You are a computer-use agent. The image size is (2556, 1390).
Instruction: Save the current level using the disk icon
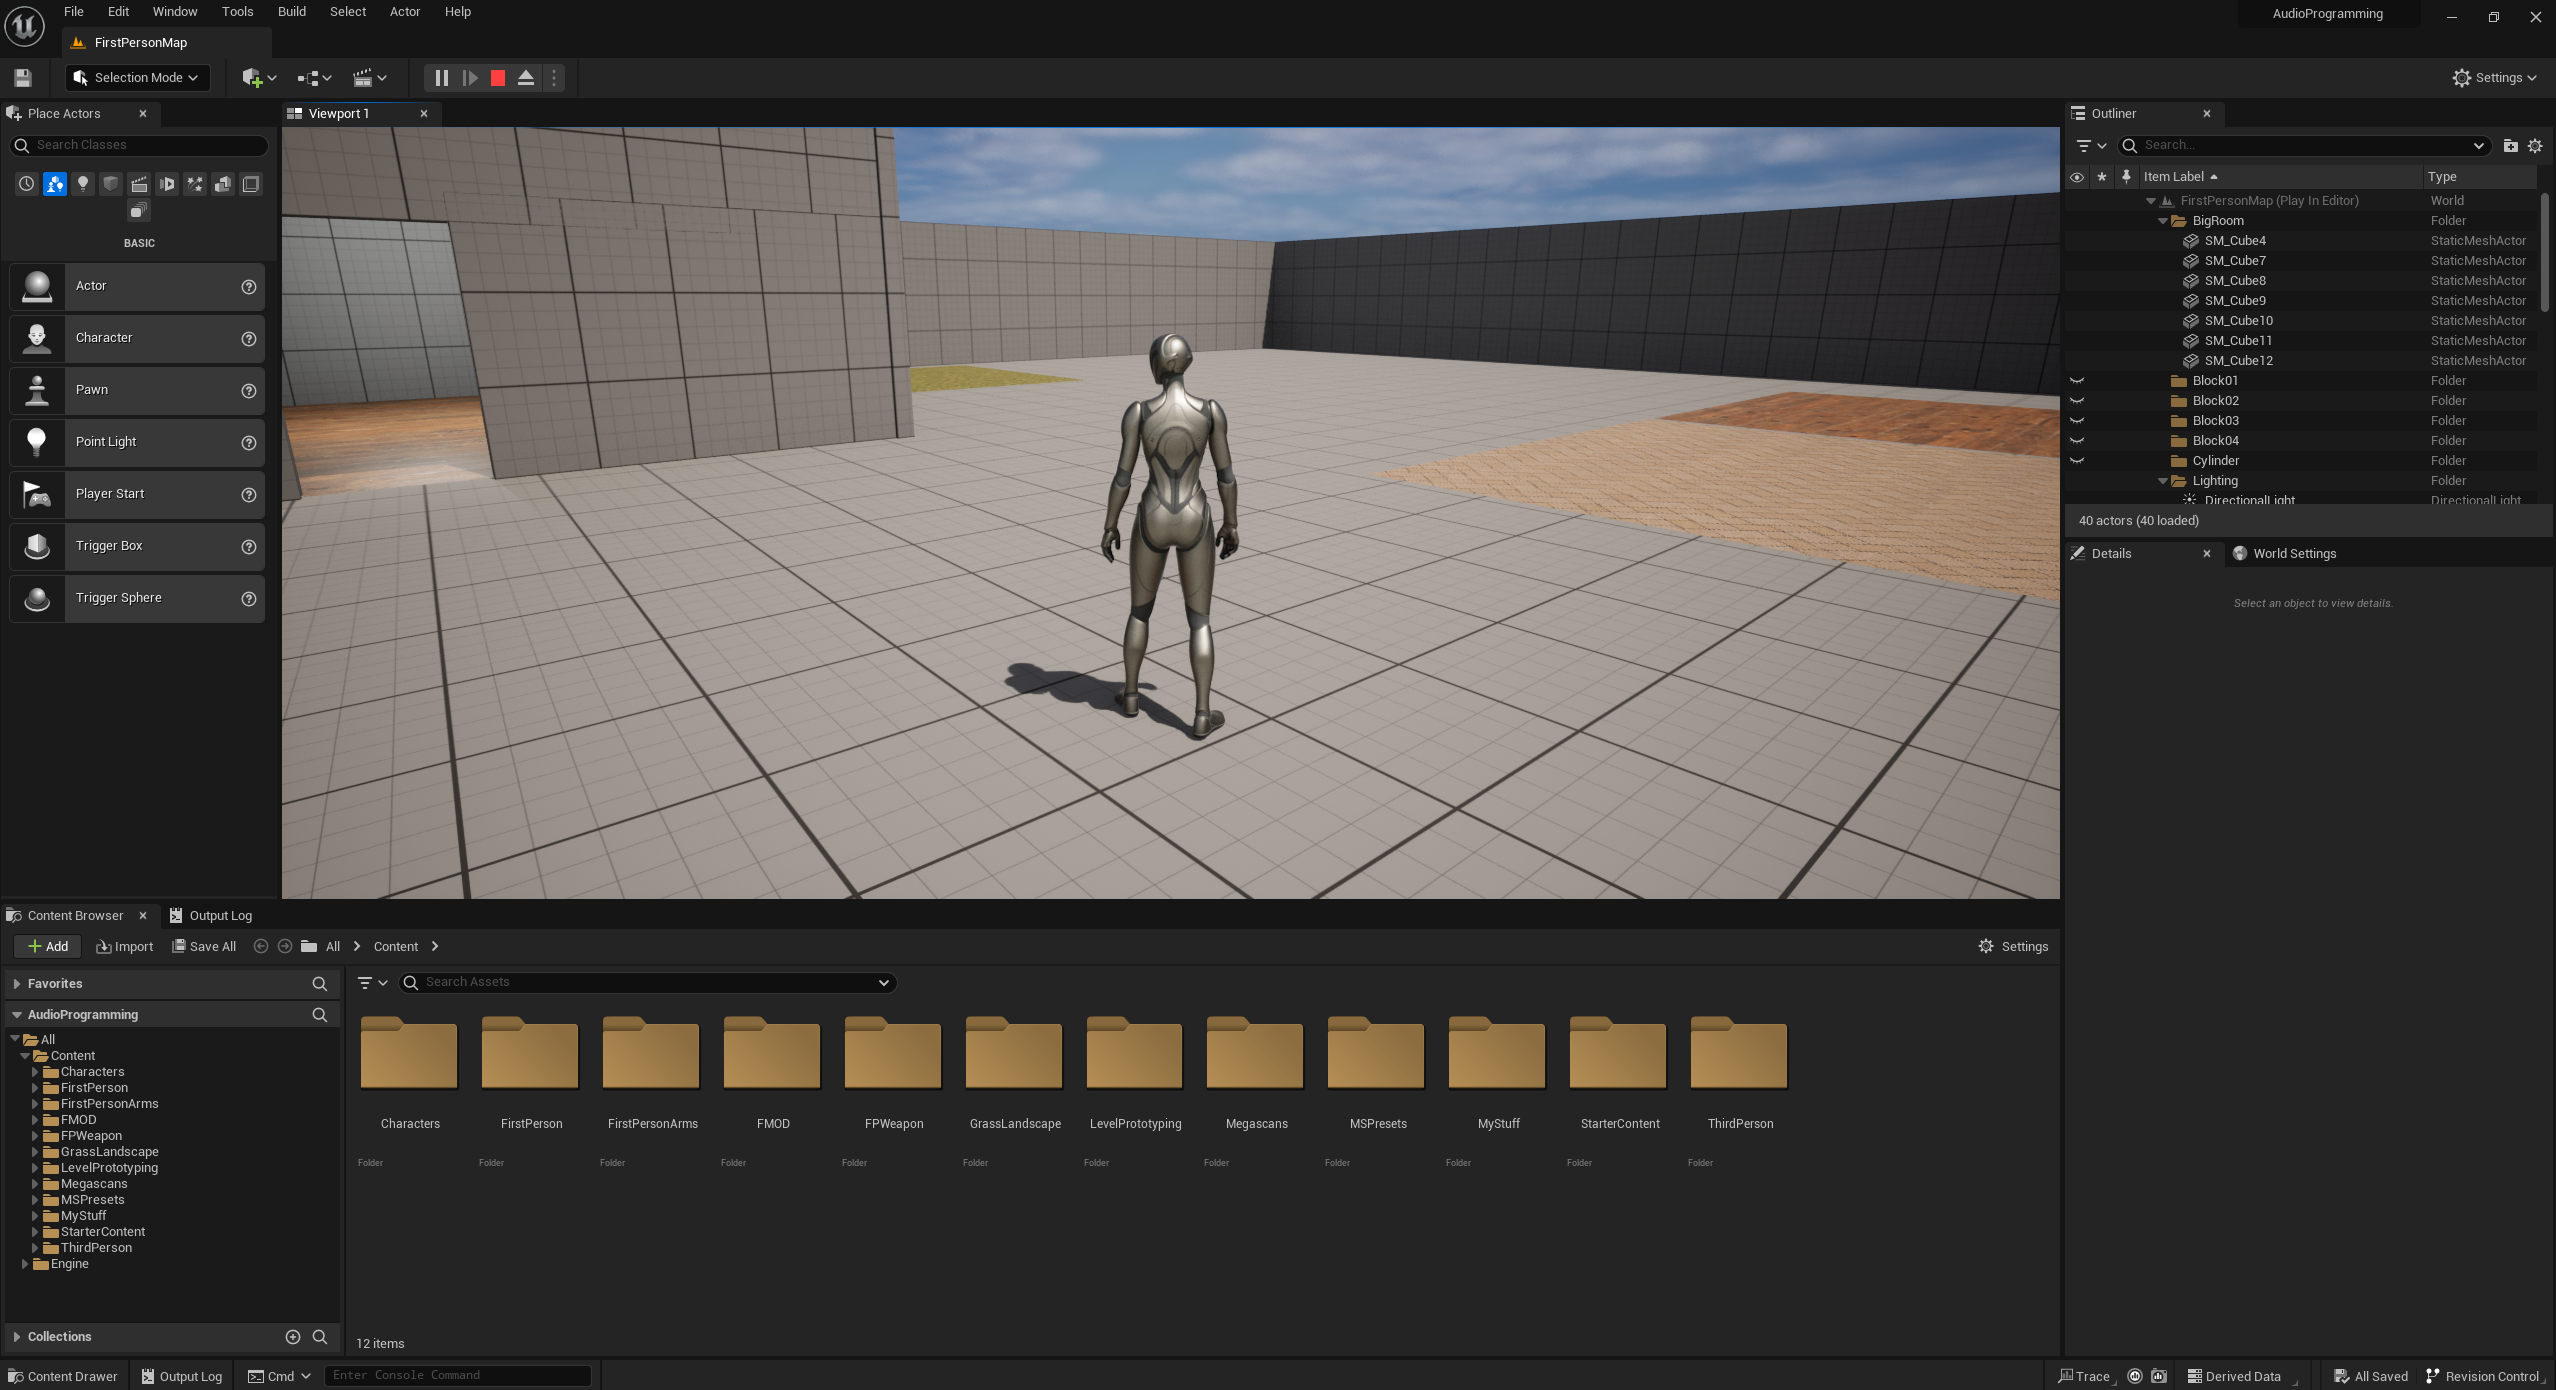click(x=23, y=78)
